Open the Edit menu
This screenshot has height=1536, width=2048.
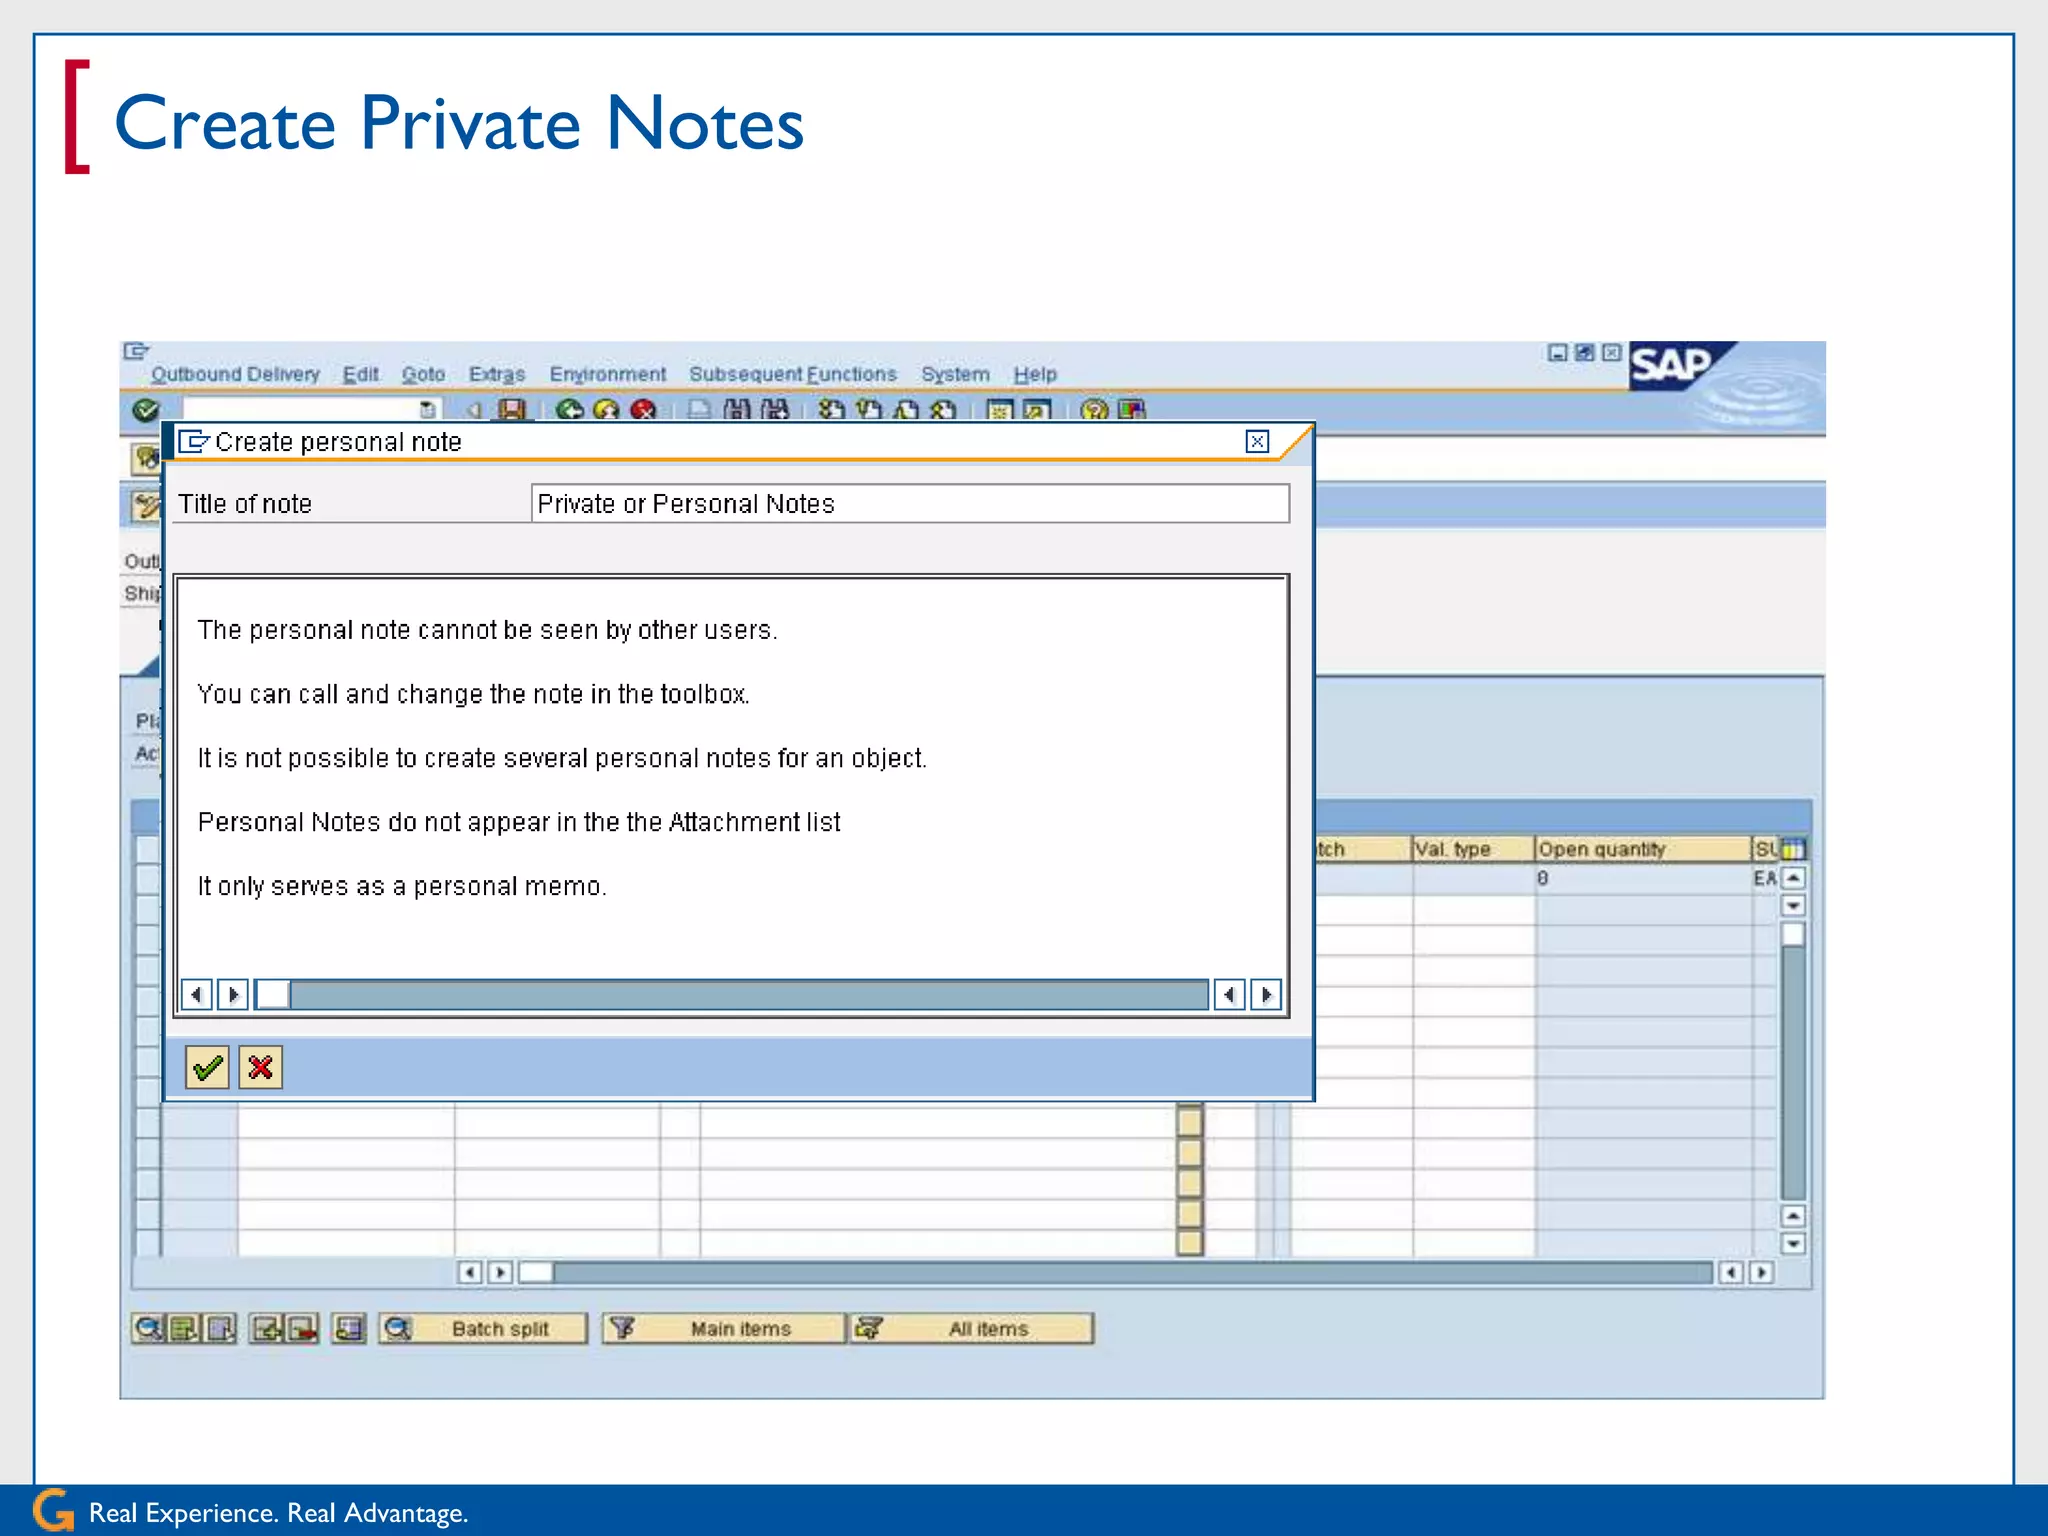[x=360, y=374]
